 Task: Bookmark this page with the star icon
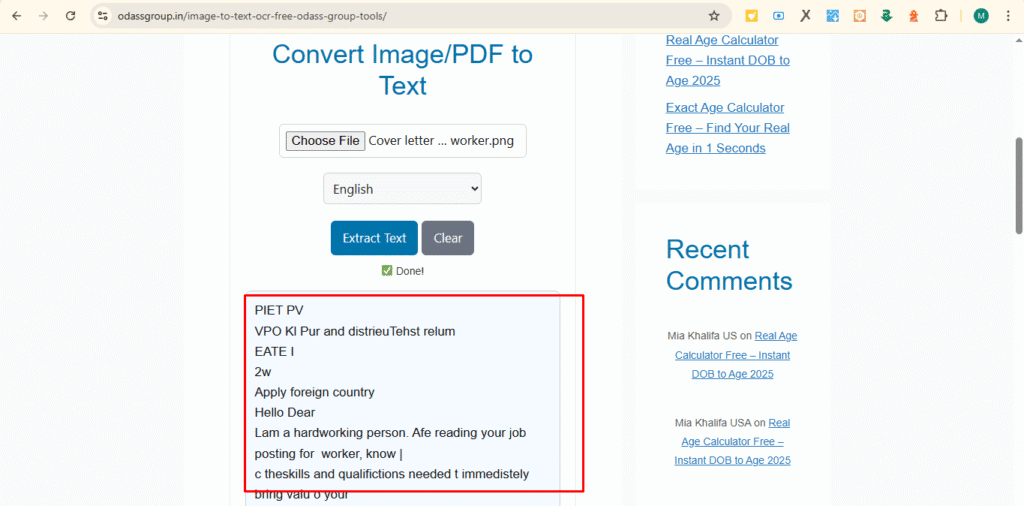pyautogui.click(x=714, y=16)
